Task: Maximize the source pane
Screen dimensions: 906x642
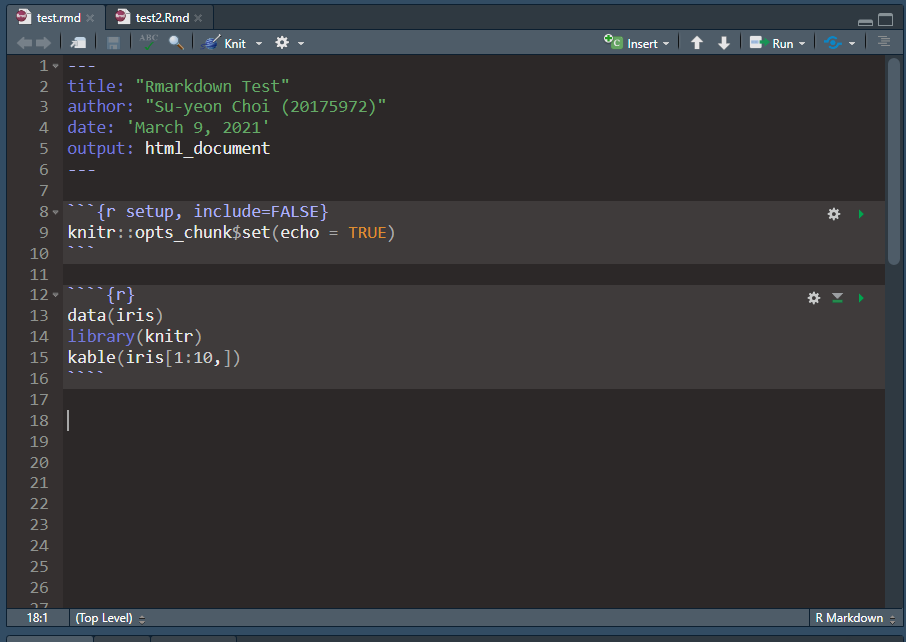Action: pyautogui.click(x=886, y=20)
